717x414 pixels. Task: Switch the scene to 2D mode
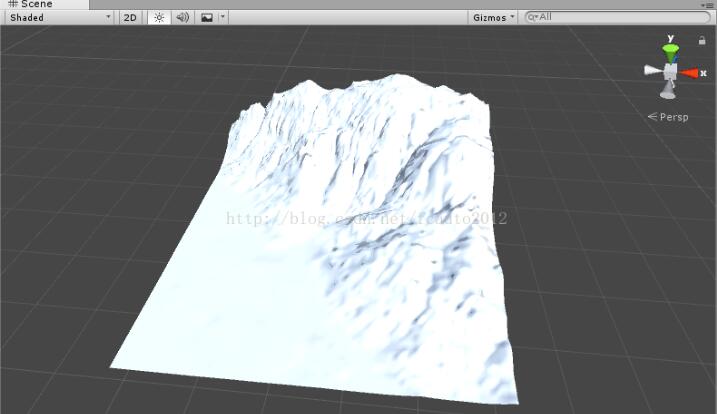pos(130,17)
